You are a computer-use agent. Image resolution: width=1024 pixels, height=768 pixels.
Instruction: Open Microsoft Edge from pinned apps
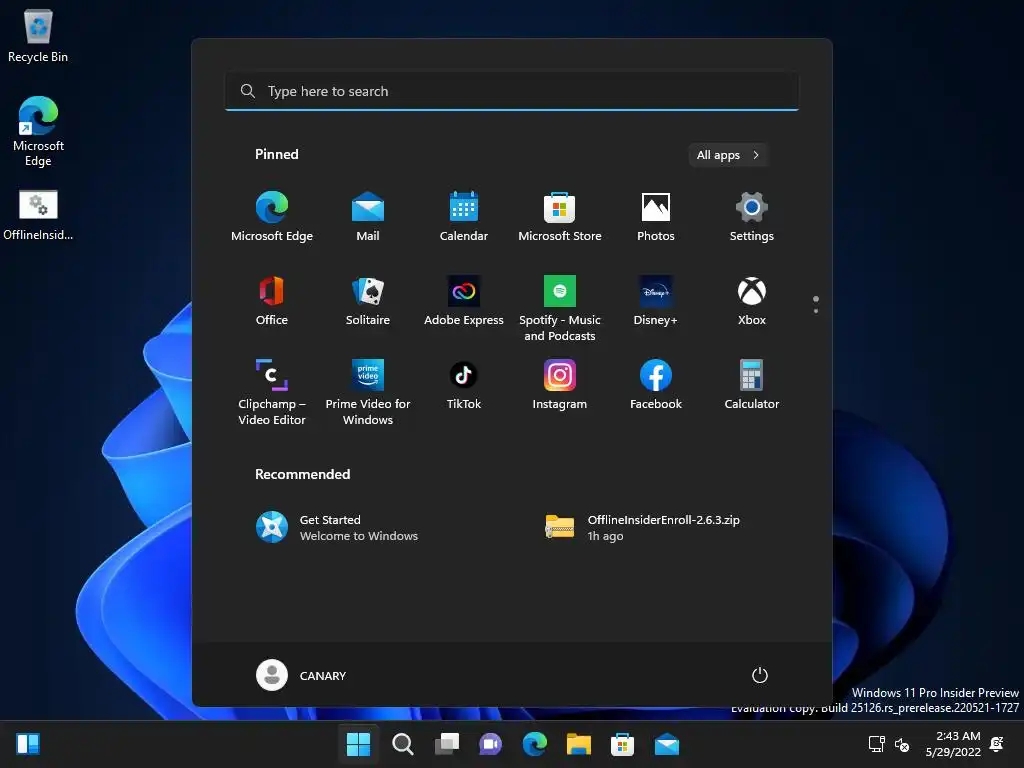[x=272, y=217]
